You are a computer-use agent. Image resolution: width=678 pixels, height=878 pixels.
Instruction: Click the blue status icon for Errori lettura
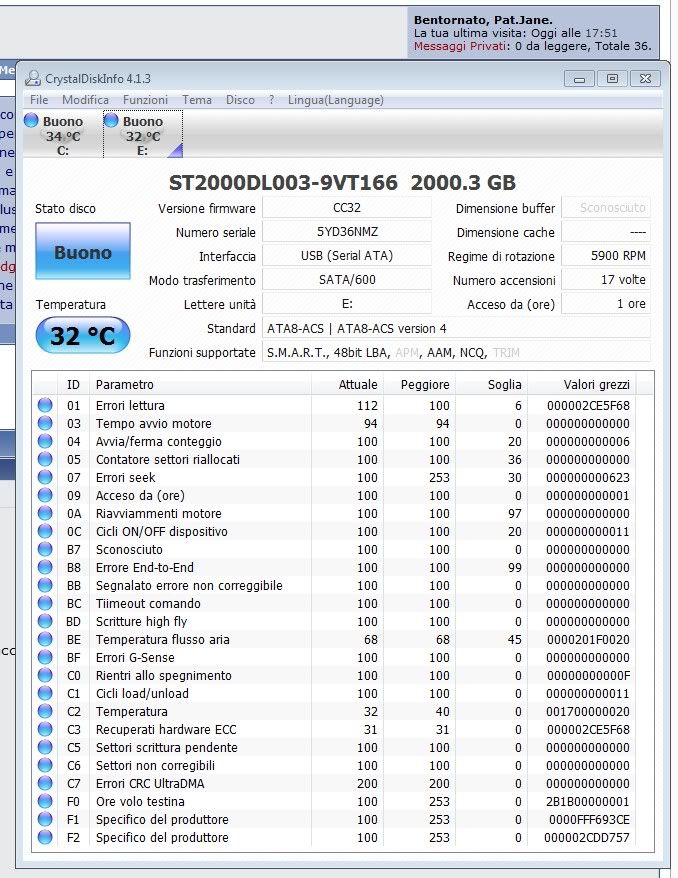pos(45,405)
